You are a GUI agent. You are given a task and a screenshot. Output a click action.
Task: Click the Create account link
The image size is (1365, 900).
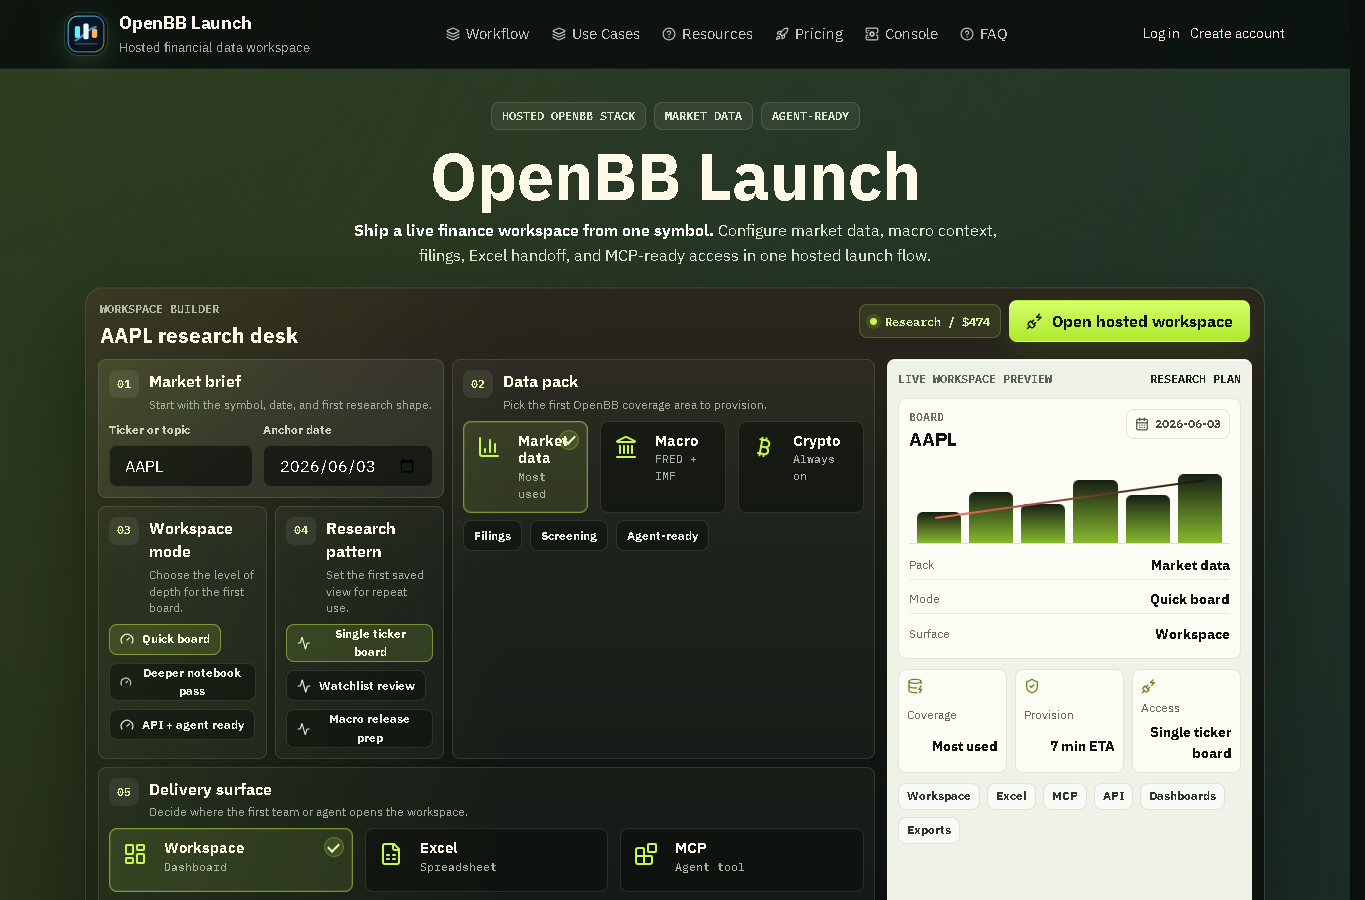coord(1237,33)
